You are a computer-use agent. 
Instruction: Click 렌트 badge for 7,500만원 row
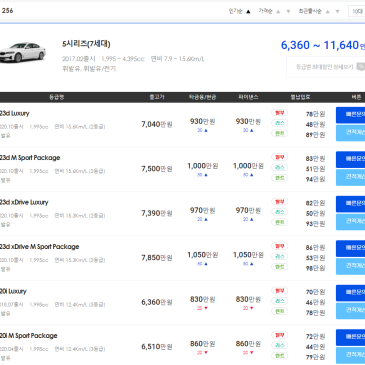[x=279, y=178]
